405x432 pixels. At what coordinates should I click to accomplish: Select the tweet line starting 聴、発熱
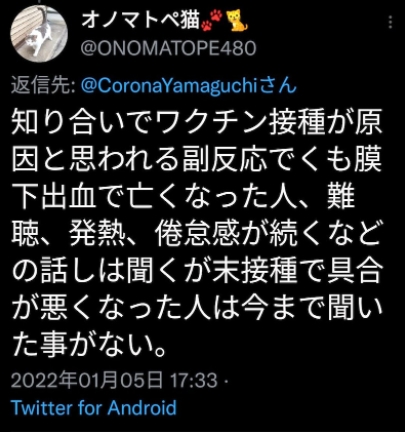point(197,234)
